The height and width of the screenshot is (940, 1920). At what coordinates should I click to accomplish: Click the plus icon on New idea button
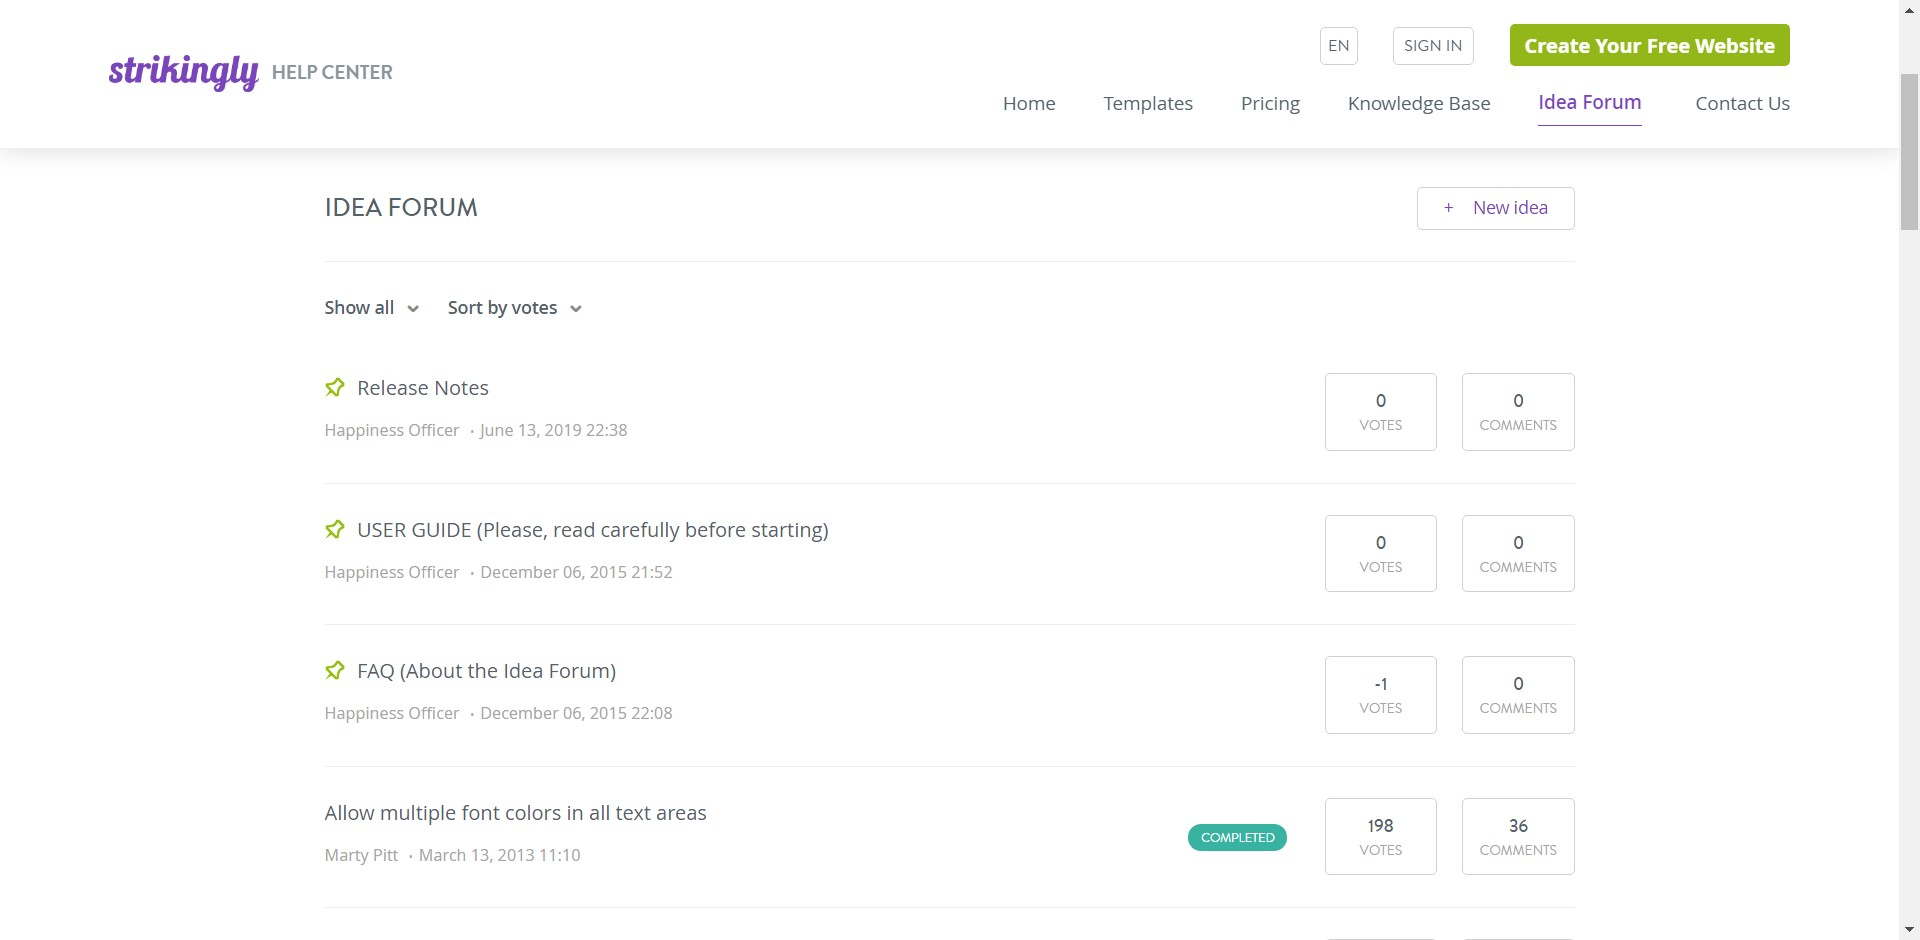tap(1448, 207)
